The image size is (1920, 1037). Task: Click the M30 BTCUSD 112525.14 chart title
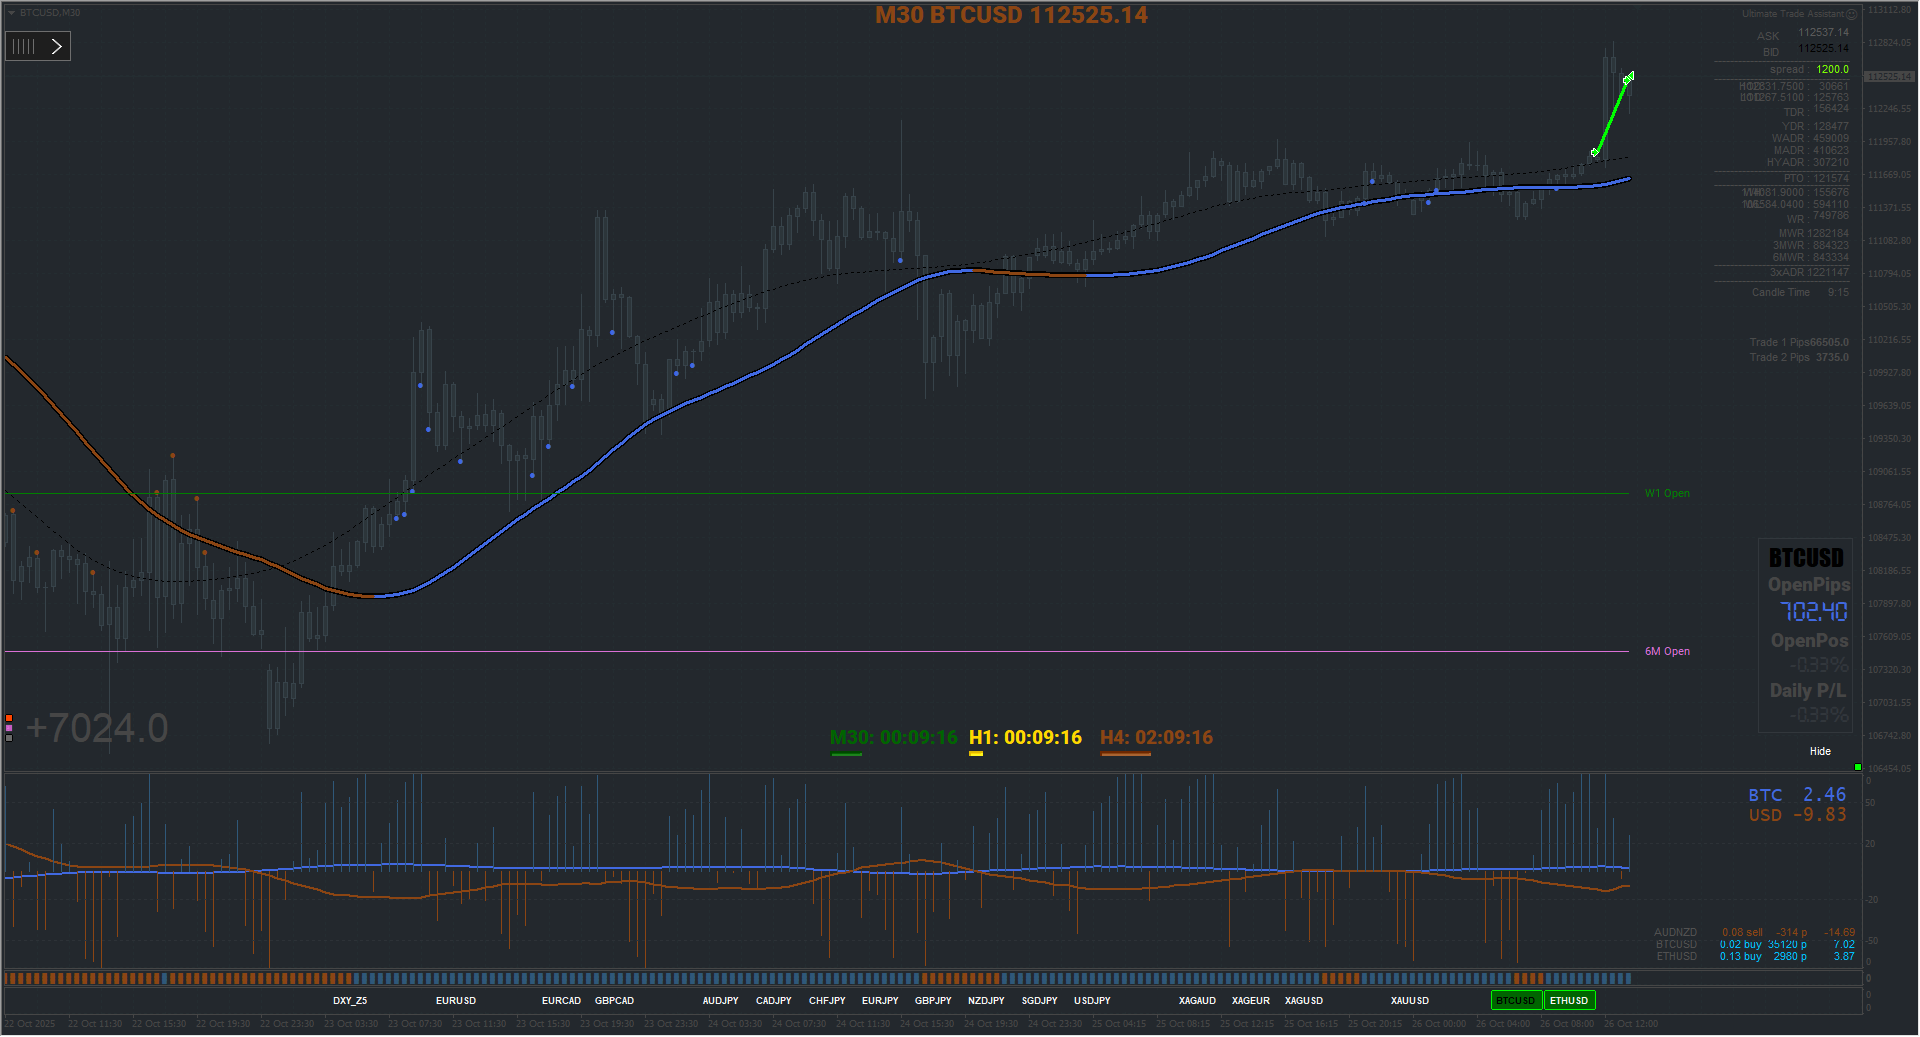(x=1011, y=15)
